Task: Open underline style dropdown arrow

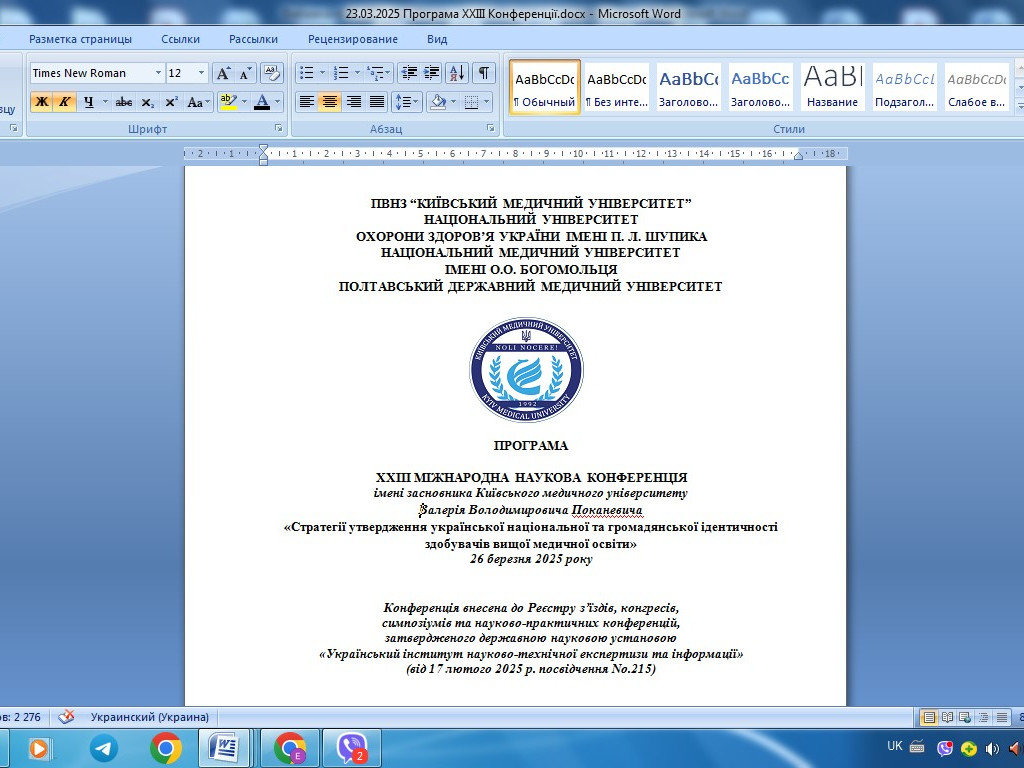Action: [105, 102]
